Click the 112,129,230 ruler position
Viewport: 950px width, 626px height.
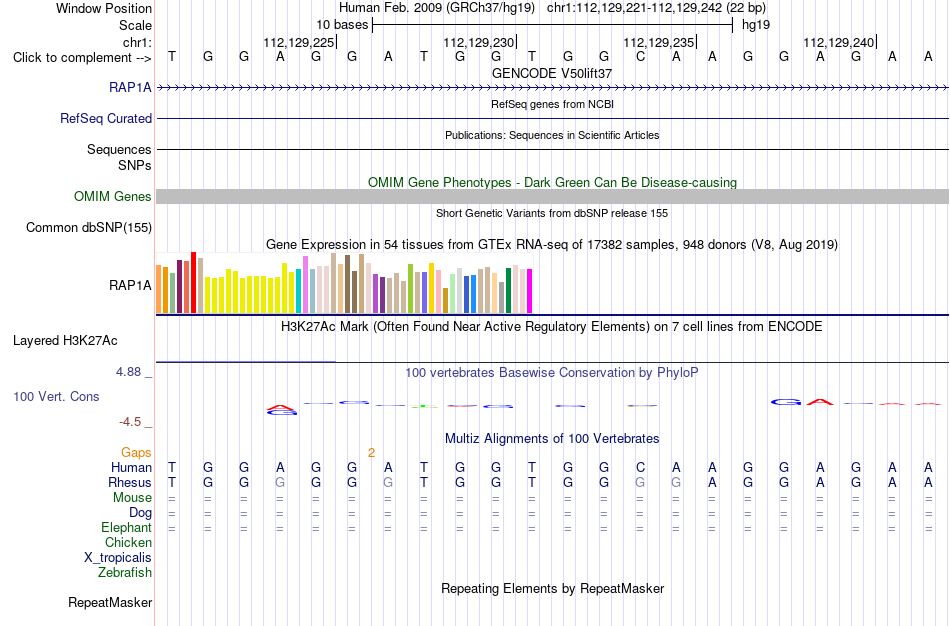tap(479, 42)
